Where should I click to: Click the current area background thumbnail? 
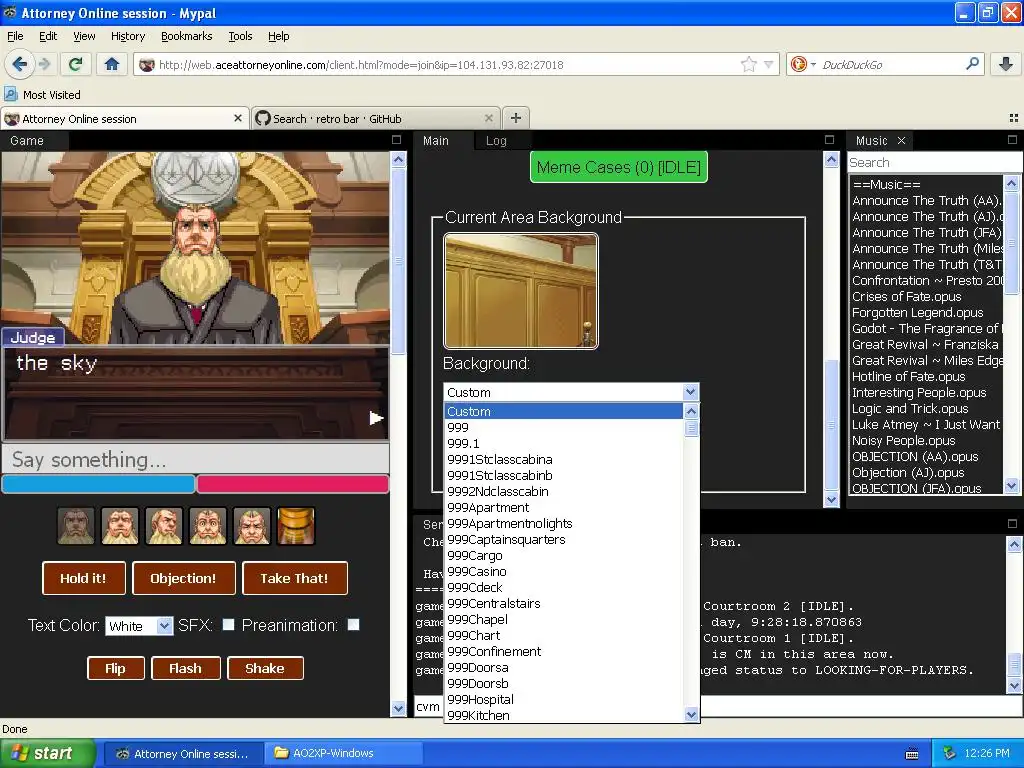pyautogui.click(x=520, y=291)
